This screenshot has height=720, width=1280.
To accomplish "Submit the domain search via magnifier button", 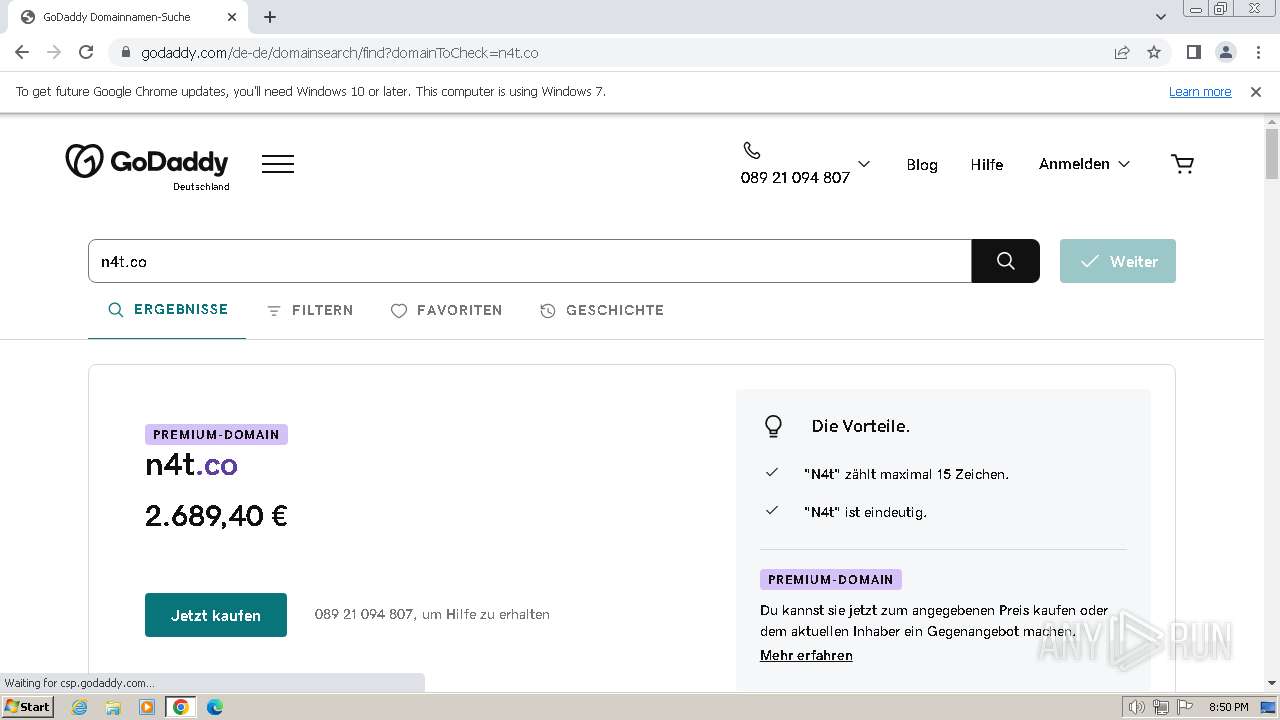I will (1006, 261).
